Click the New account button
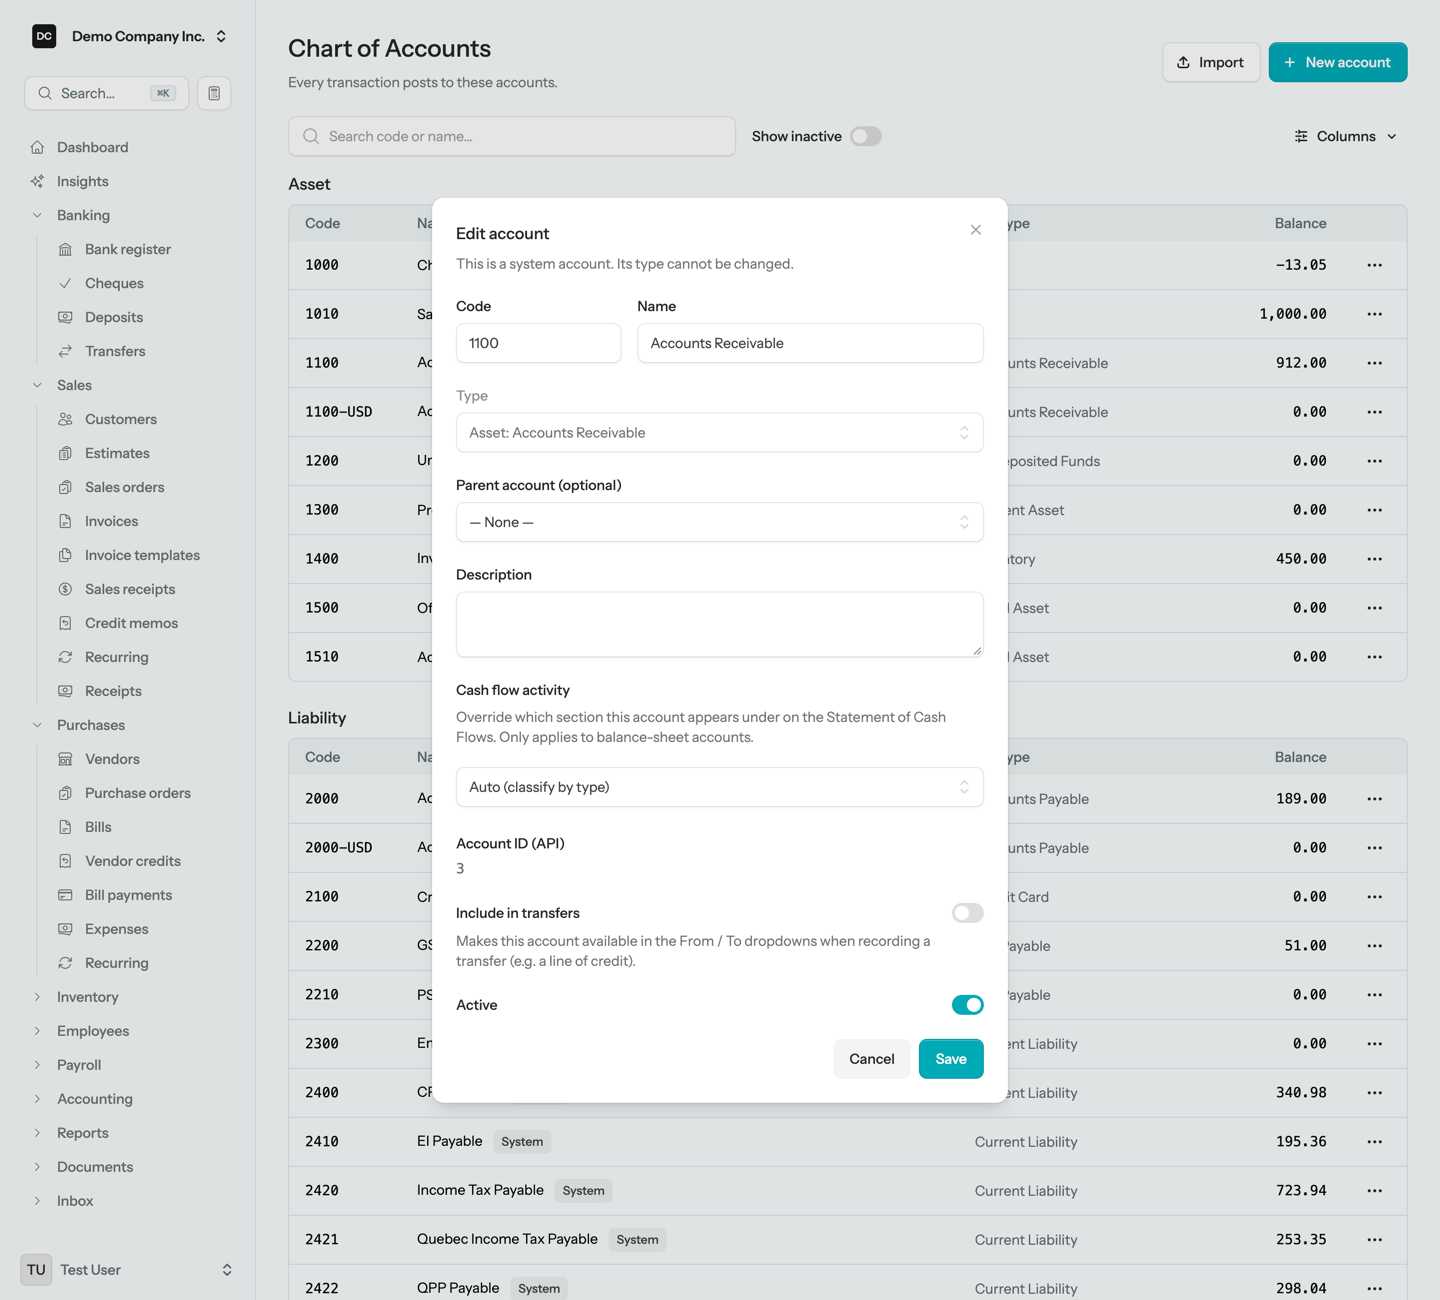Viewport: 1440px width, 1300px height. point(1338,62)
